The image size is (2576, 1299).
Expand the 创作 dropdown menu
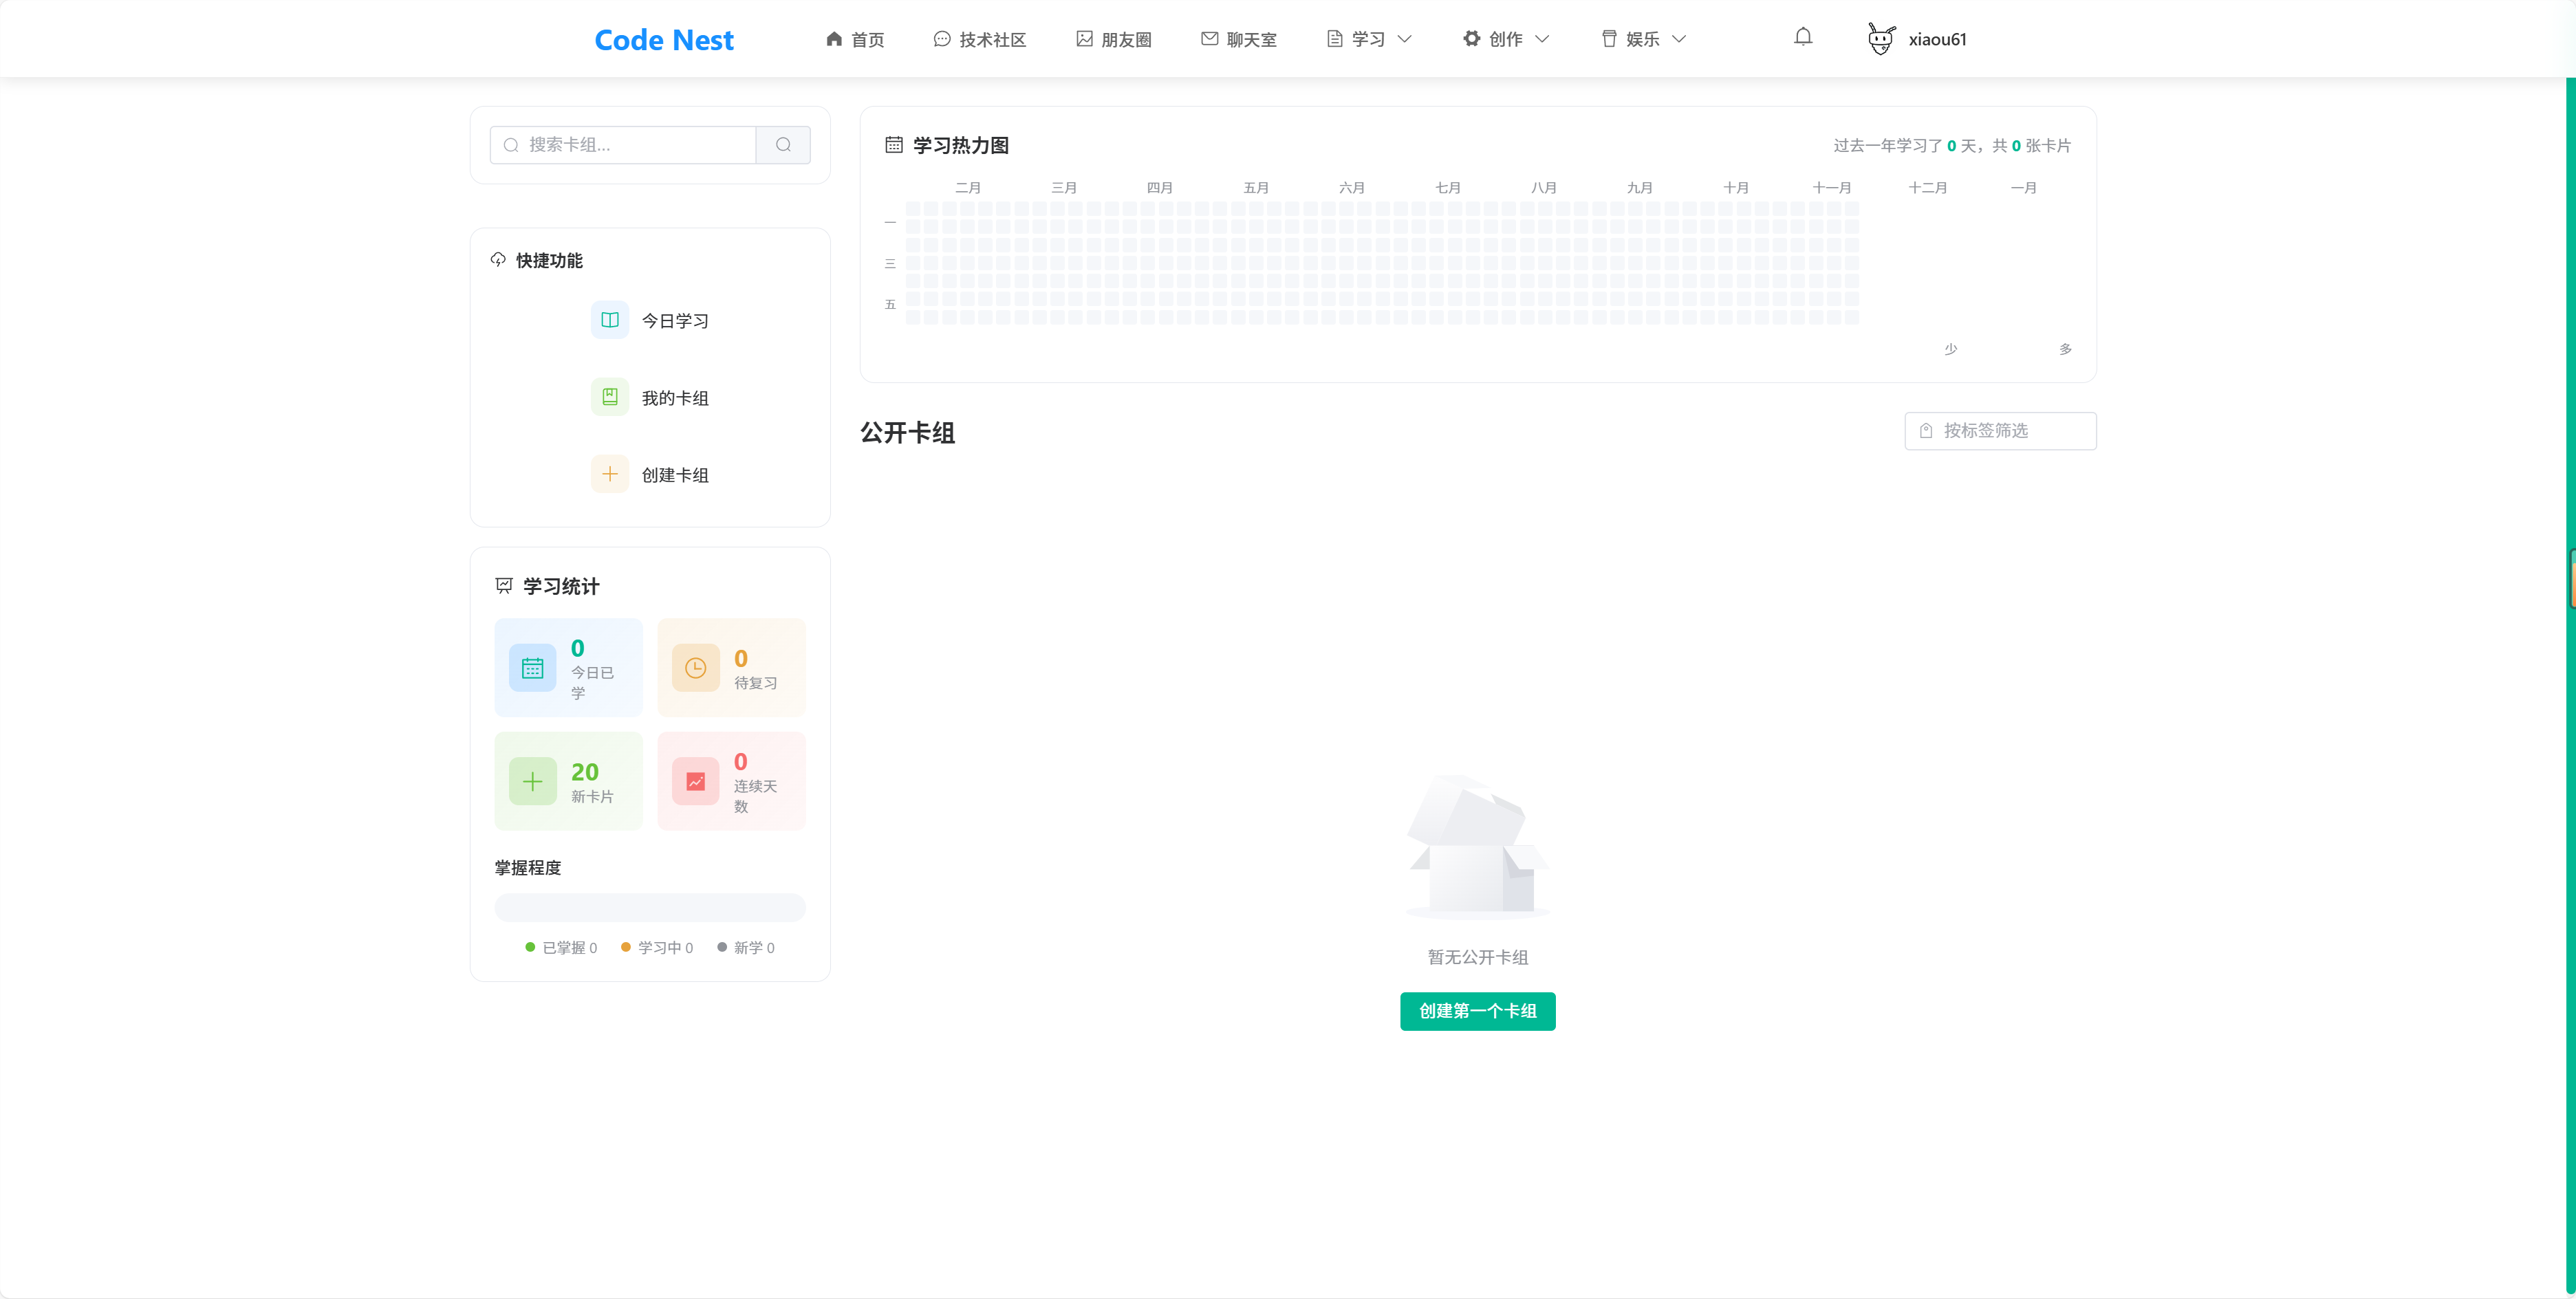point(1506,39)
